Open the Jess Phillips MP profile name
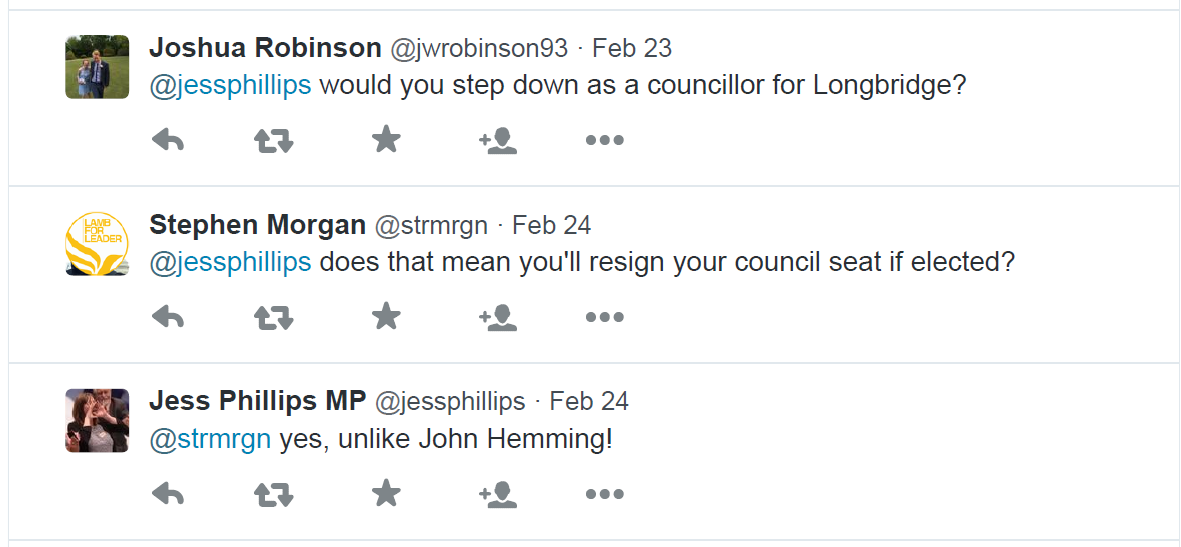 point(257,402)
